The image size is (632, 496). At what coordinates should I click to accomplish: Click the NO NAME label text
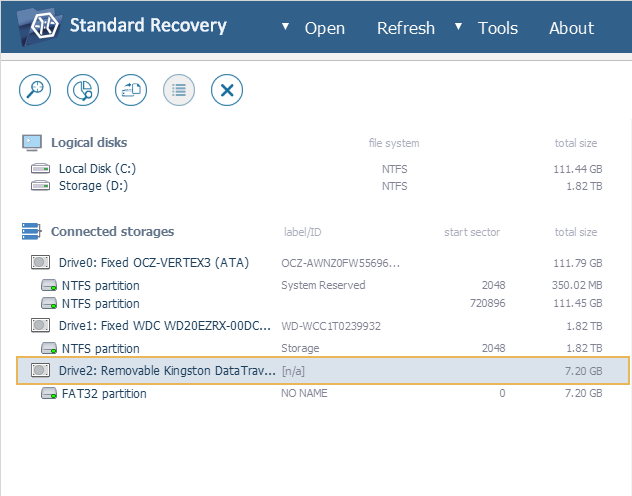(304, 393)
